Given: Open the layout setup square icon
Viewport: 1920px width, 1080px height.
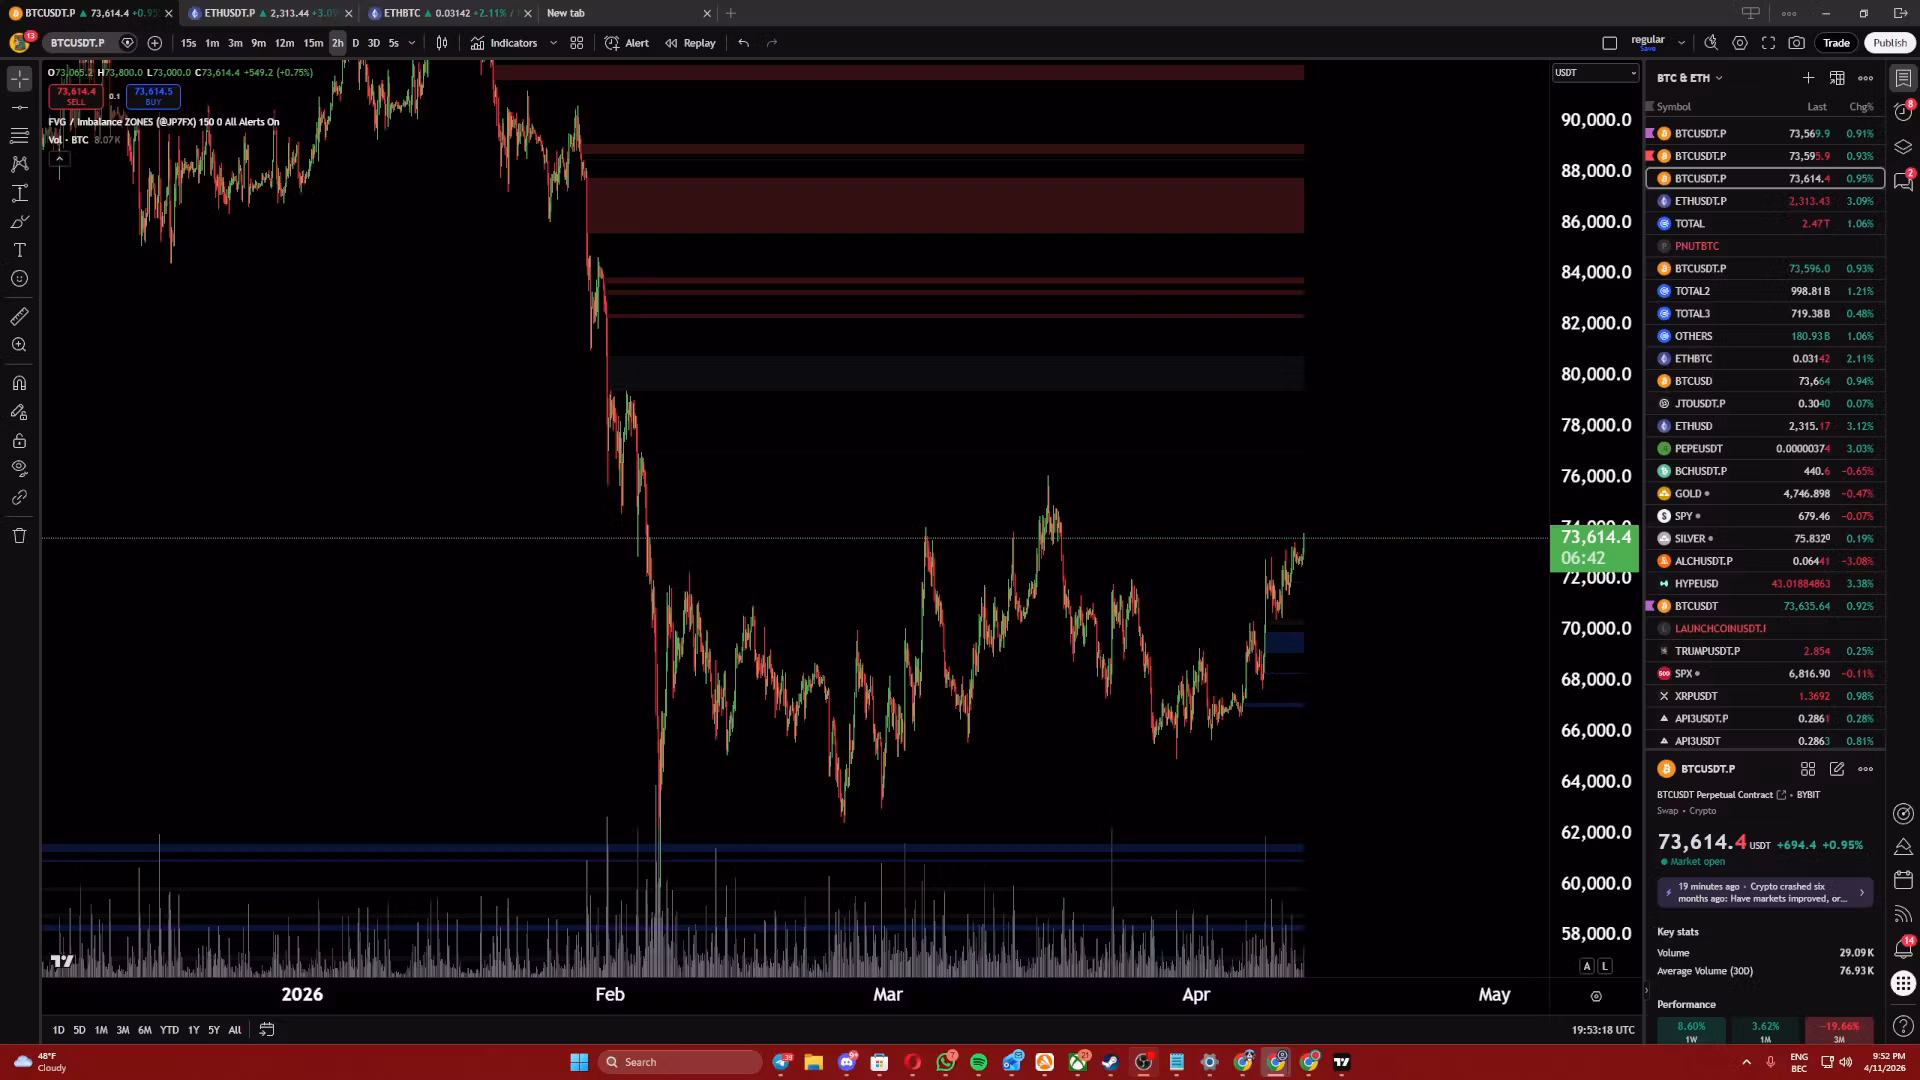Looking at the screenshot, I should [1609, 43].
